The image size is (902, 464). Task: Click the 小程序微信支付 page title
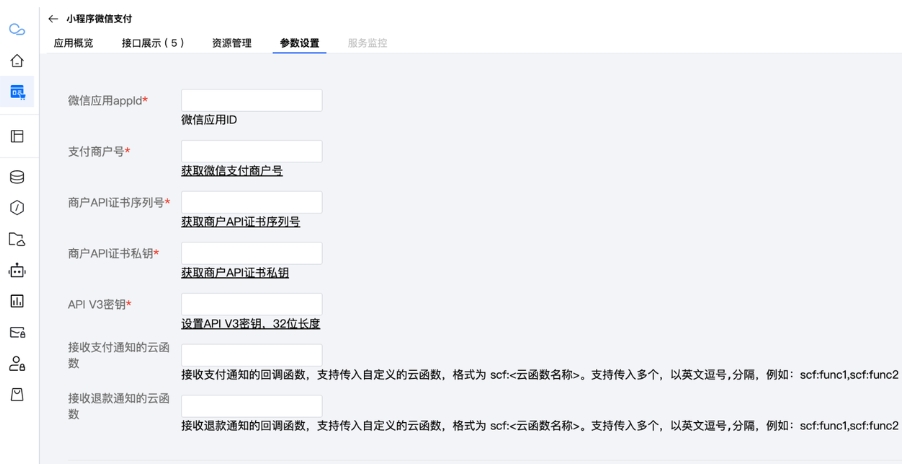point(99,18)
